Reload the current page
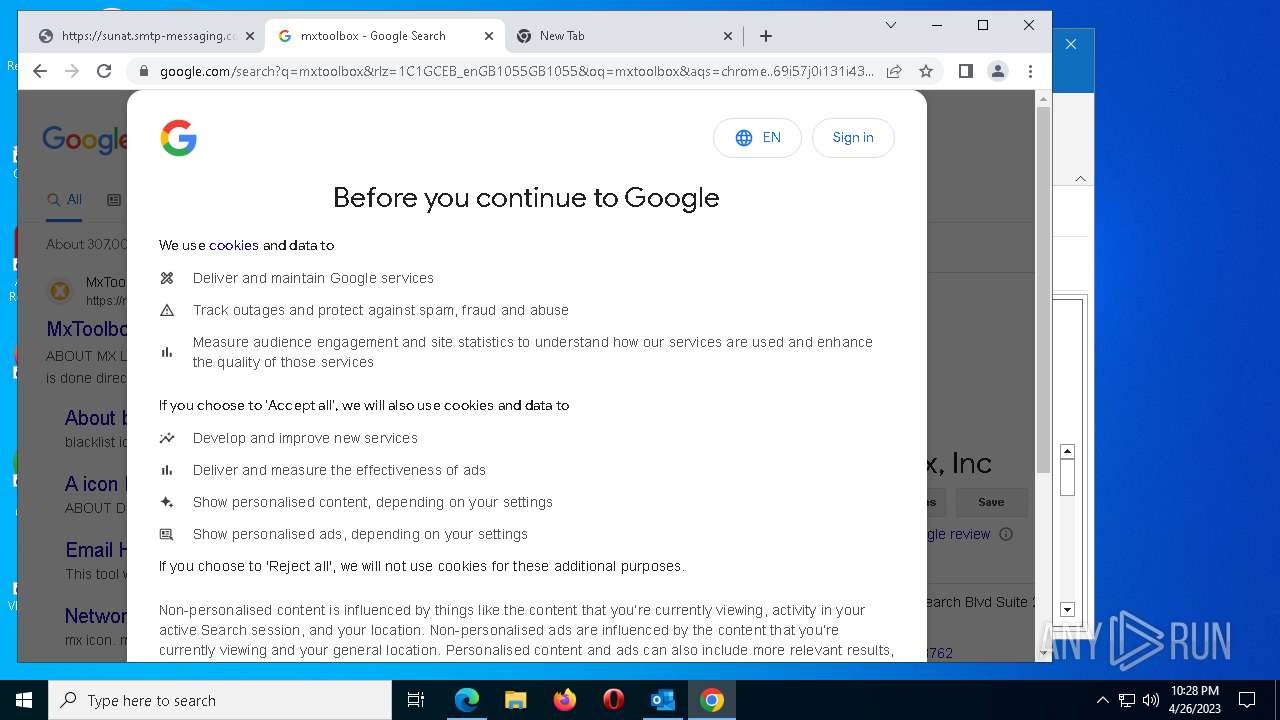1280x720 pixels. coord(104,71)
